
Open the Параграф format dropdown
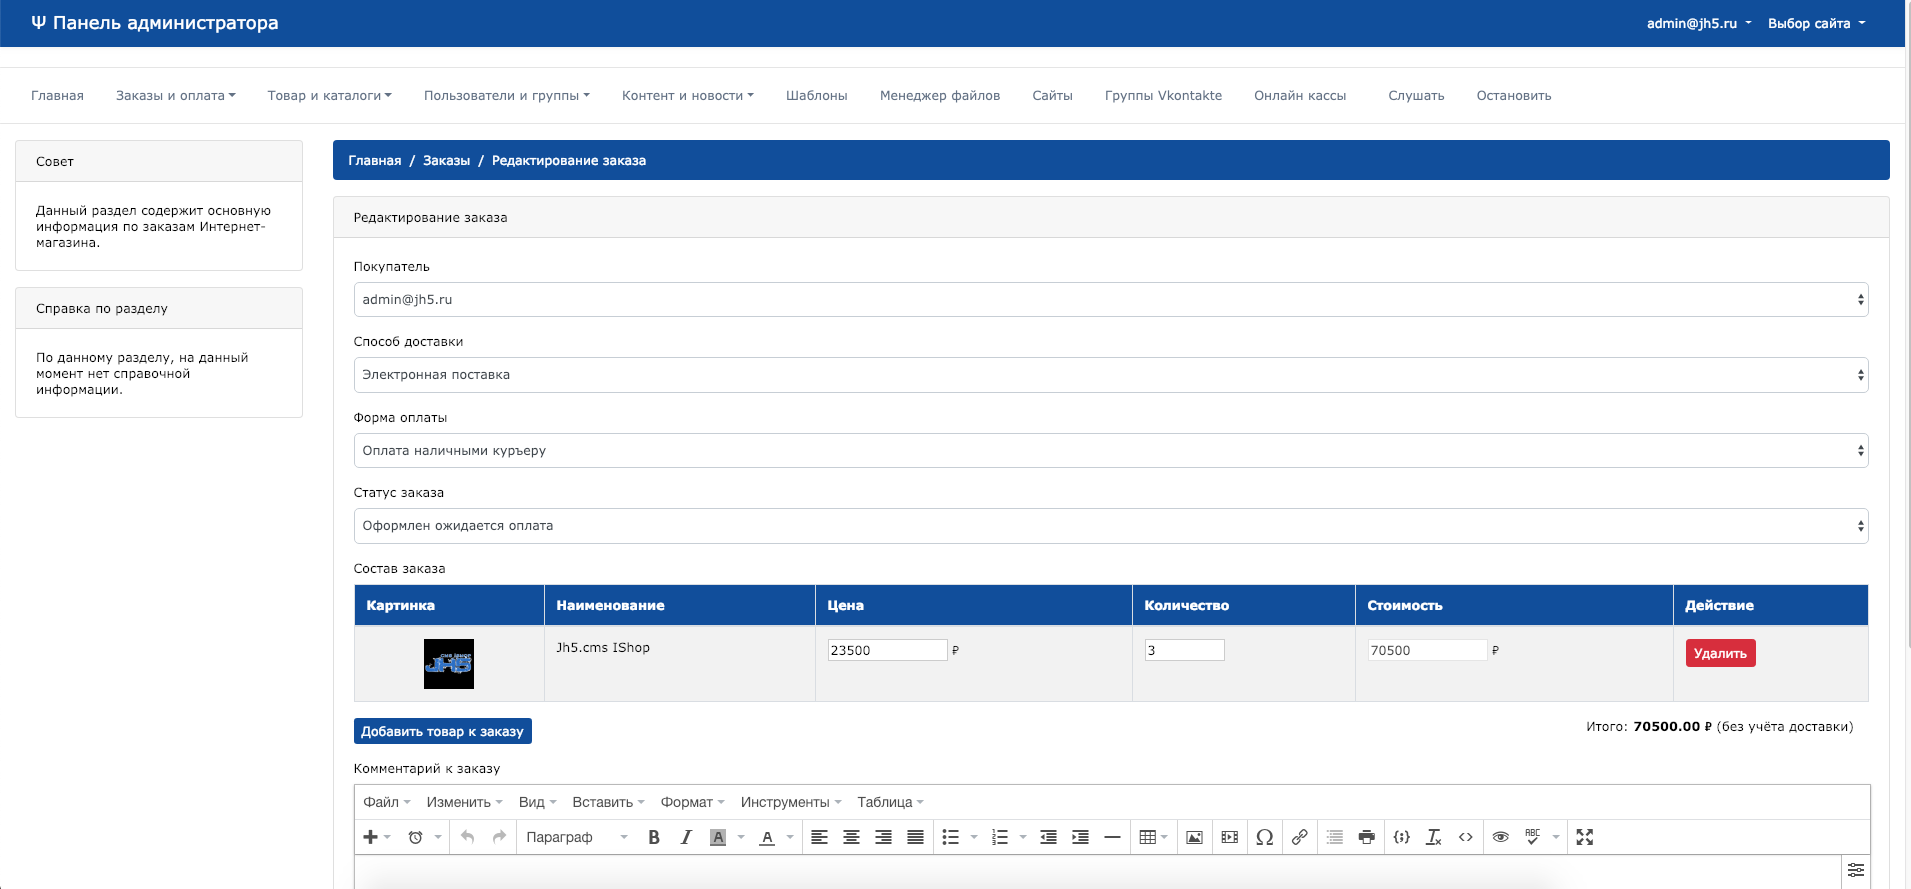click(x=577, y=837)
